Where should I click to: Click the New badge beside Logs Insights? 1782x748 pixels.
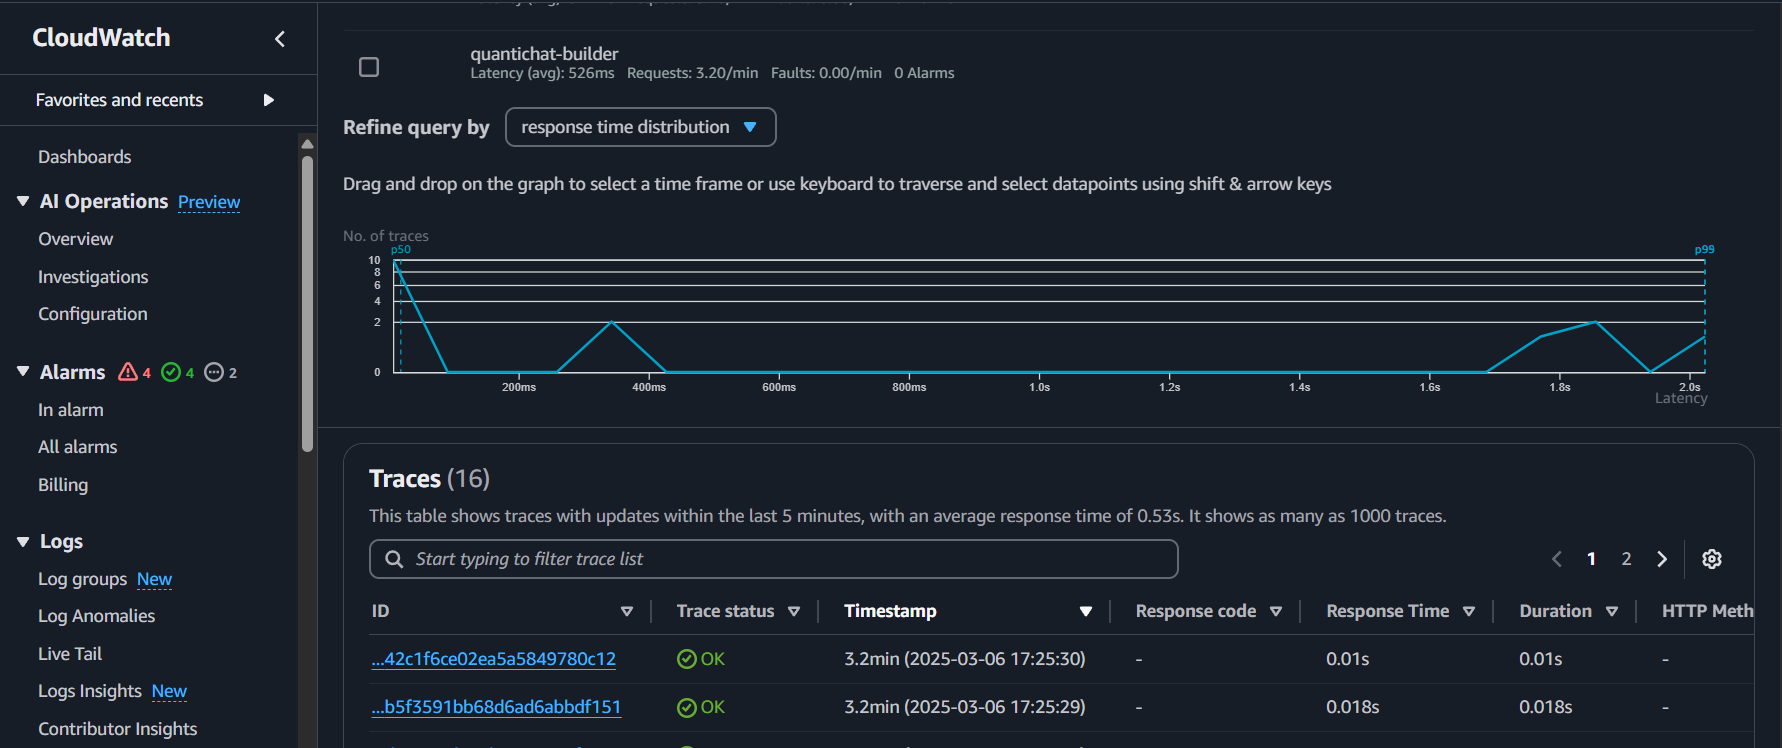pyautogui.click(x=169, y=691)
